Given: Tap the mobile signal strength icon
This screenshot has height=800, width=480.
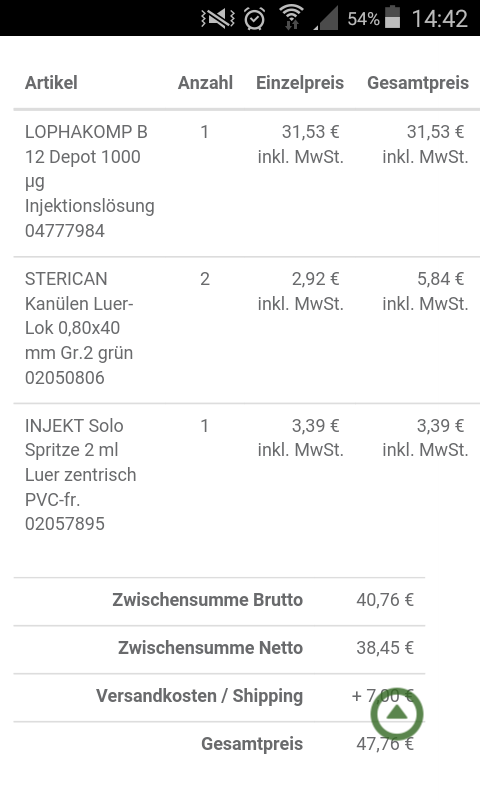Looking at the screenshot, I should point(326,19).
